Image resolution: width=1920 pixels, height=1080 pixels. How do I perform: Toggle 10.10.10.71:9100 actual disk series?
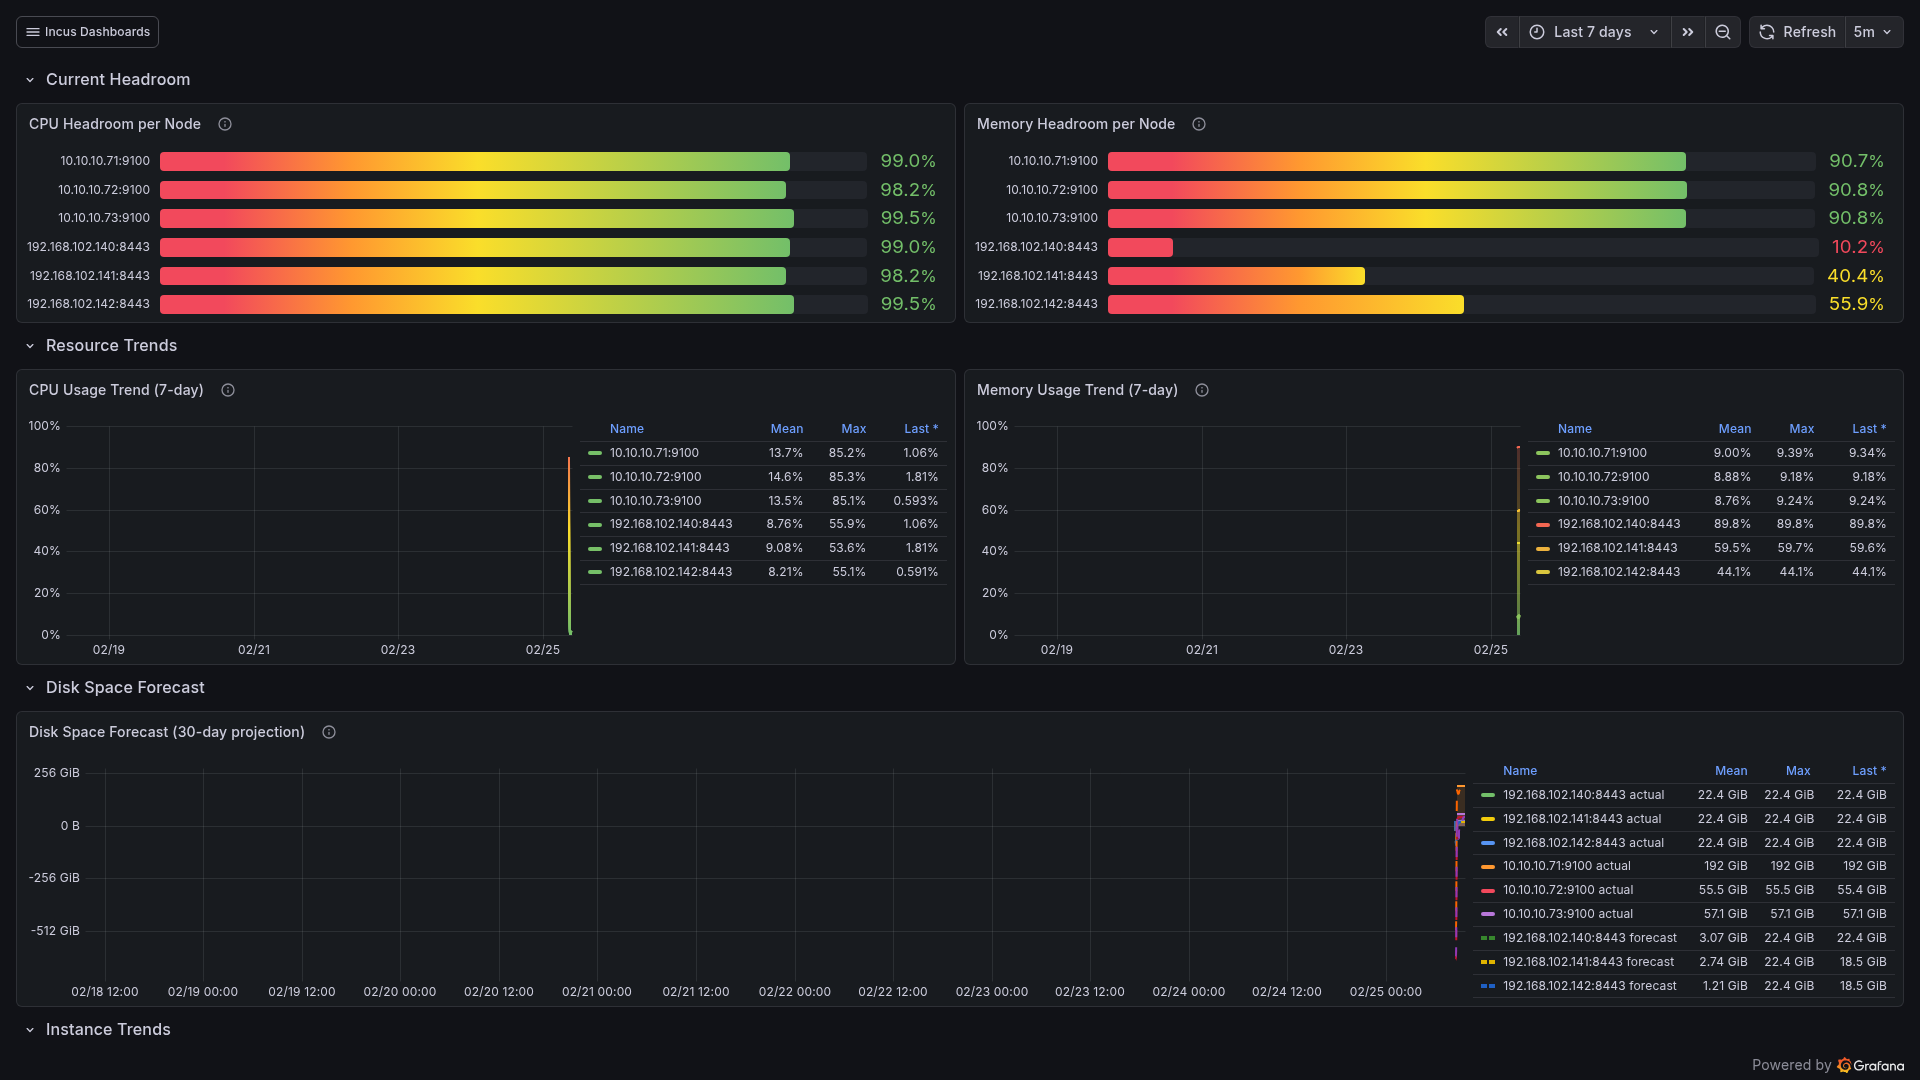[x=1566, y=866]
